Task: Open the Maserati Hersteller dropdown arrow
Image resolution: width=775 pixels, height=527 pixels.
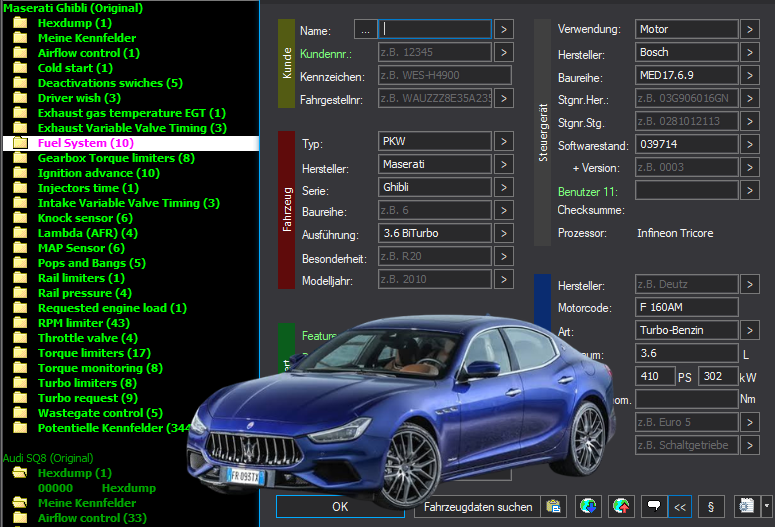Action: click(x=503, y=164)
